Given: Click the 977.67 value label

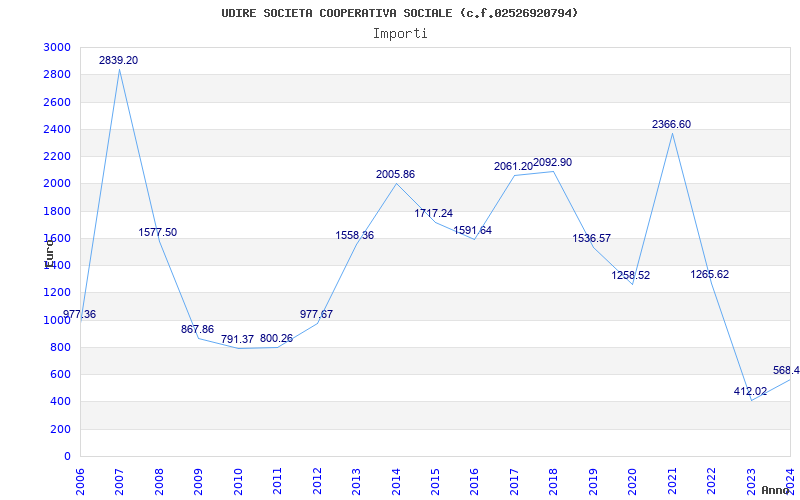Looking at the screenshot, I should 316,314.
